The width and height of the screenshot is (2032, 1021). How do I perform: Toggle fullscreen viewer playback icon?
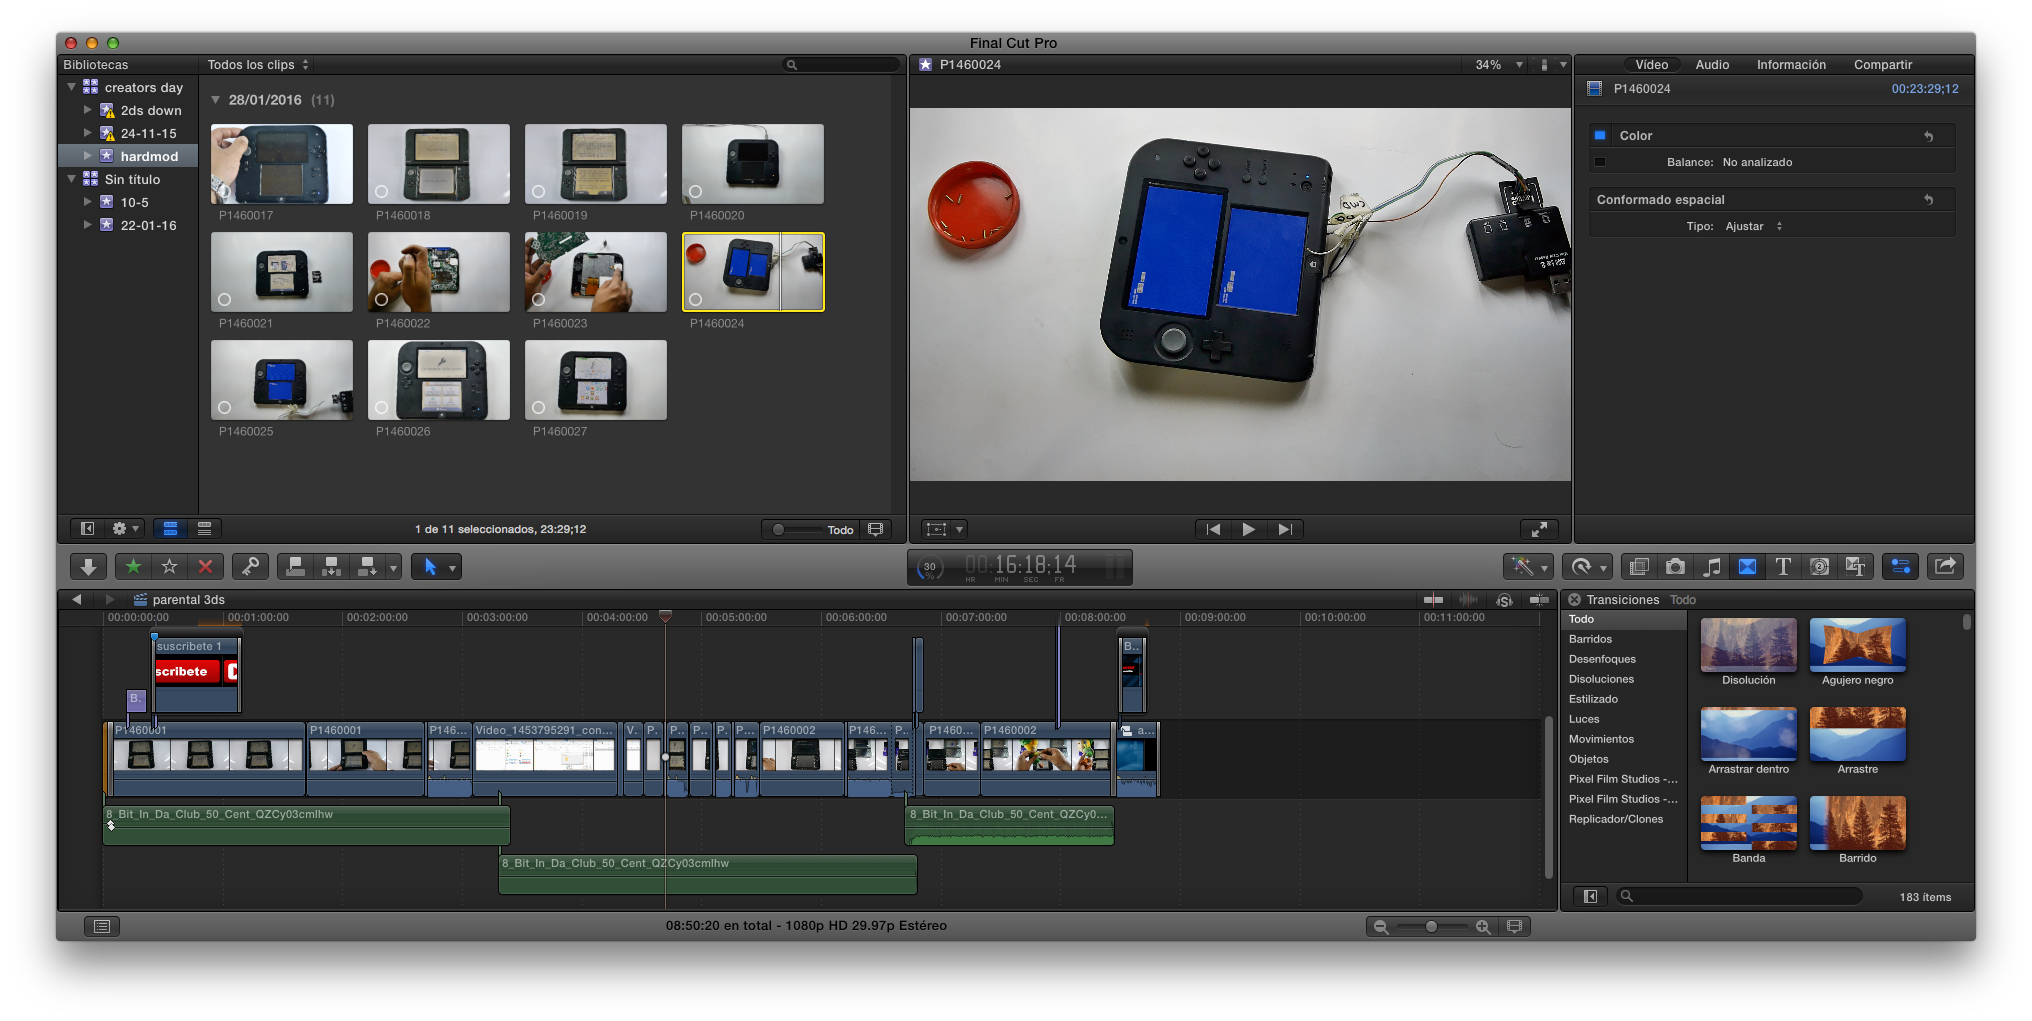(1539, 529)
